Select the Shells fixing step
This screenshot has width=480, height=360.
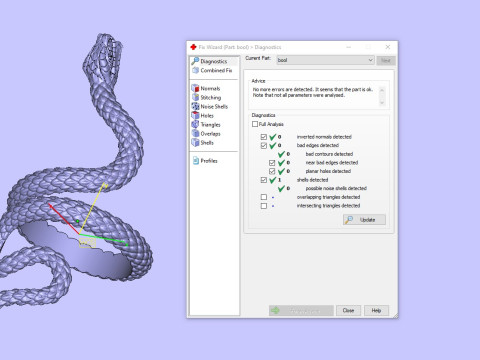[203, 142]
